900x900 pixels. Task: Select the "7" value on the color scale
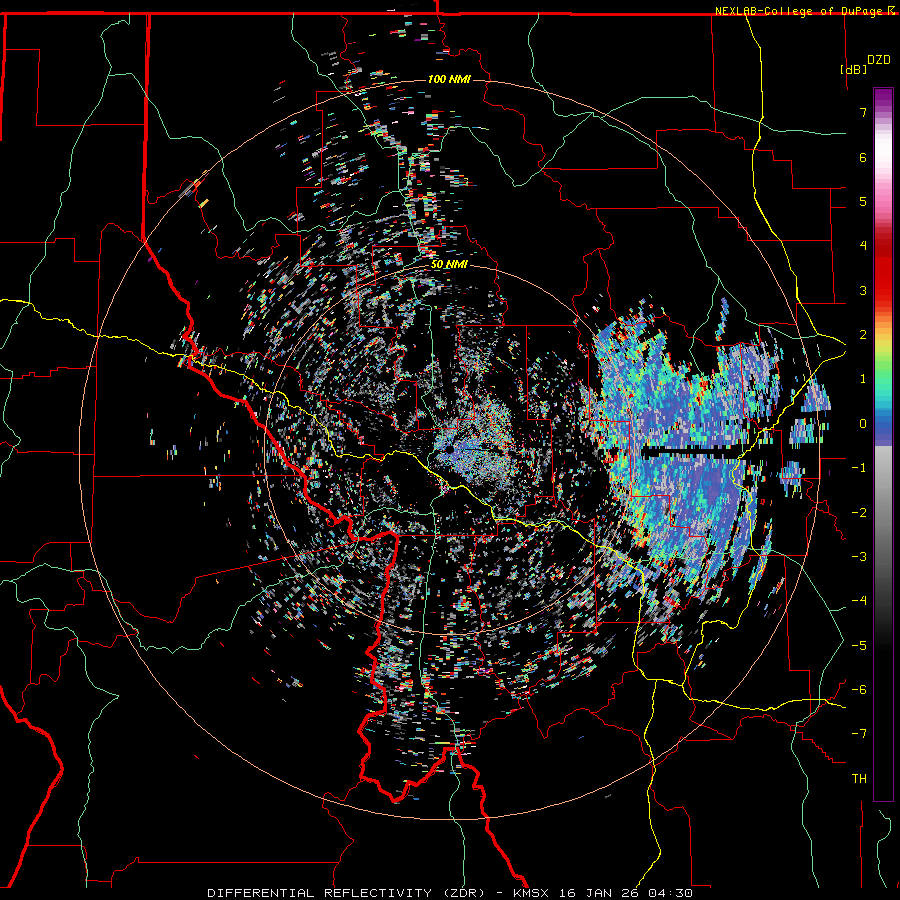pyautogui.click(x=863, y=112)
